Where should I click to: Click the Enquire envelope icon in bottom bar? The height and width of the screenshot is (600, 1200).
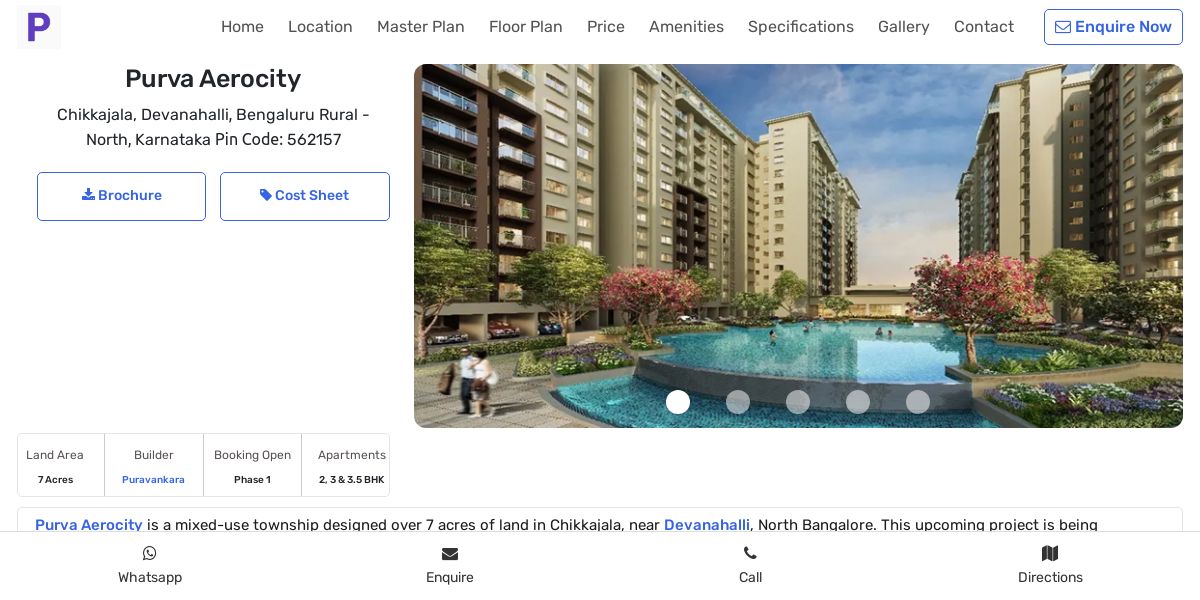tap(450, 554)
